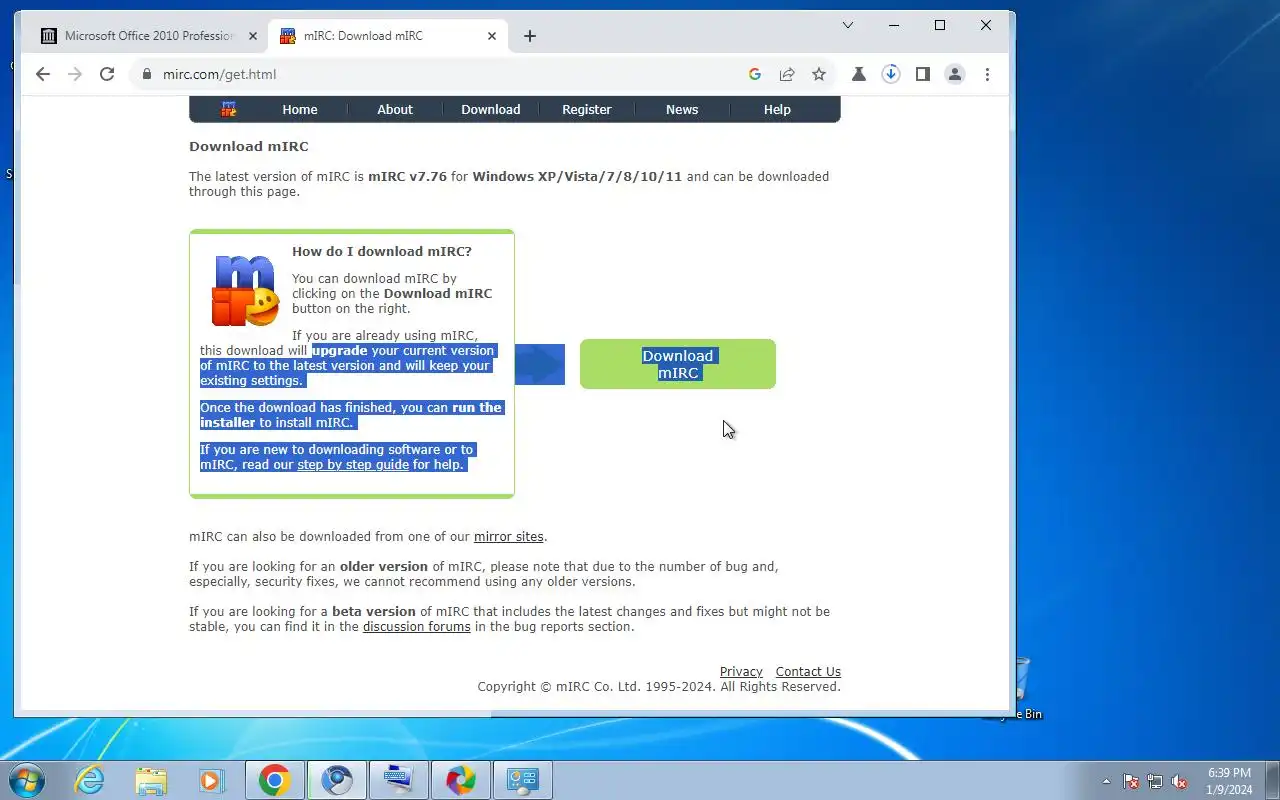Click the How do I download mIRC? heading
The image size is (1280, 800).
tap(382, 252)
